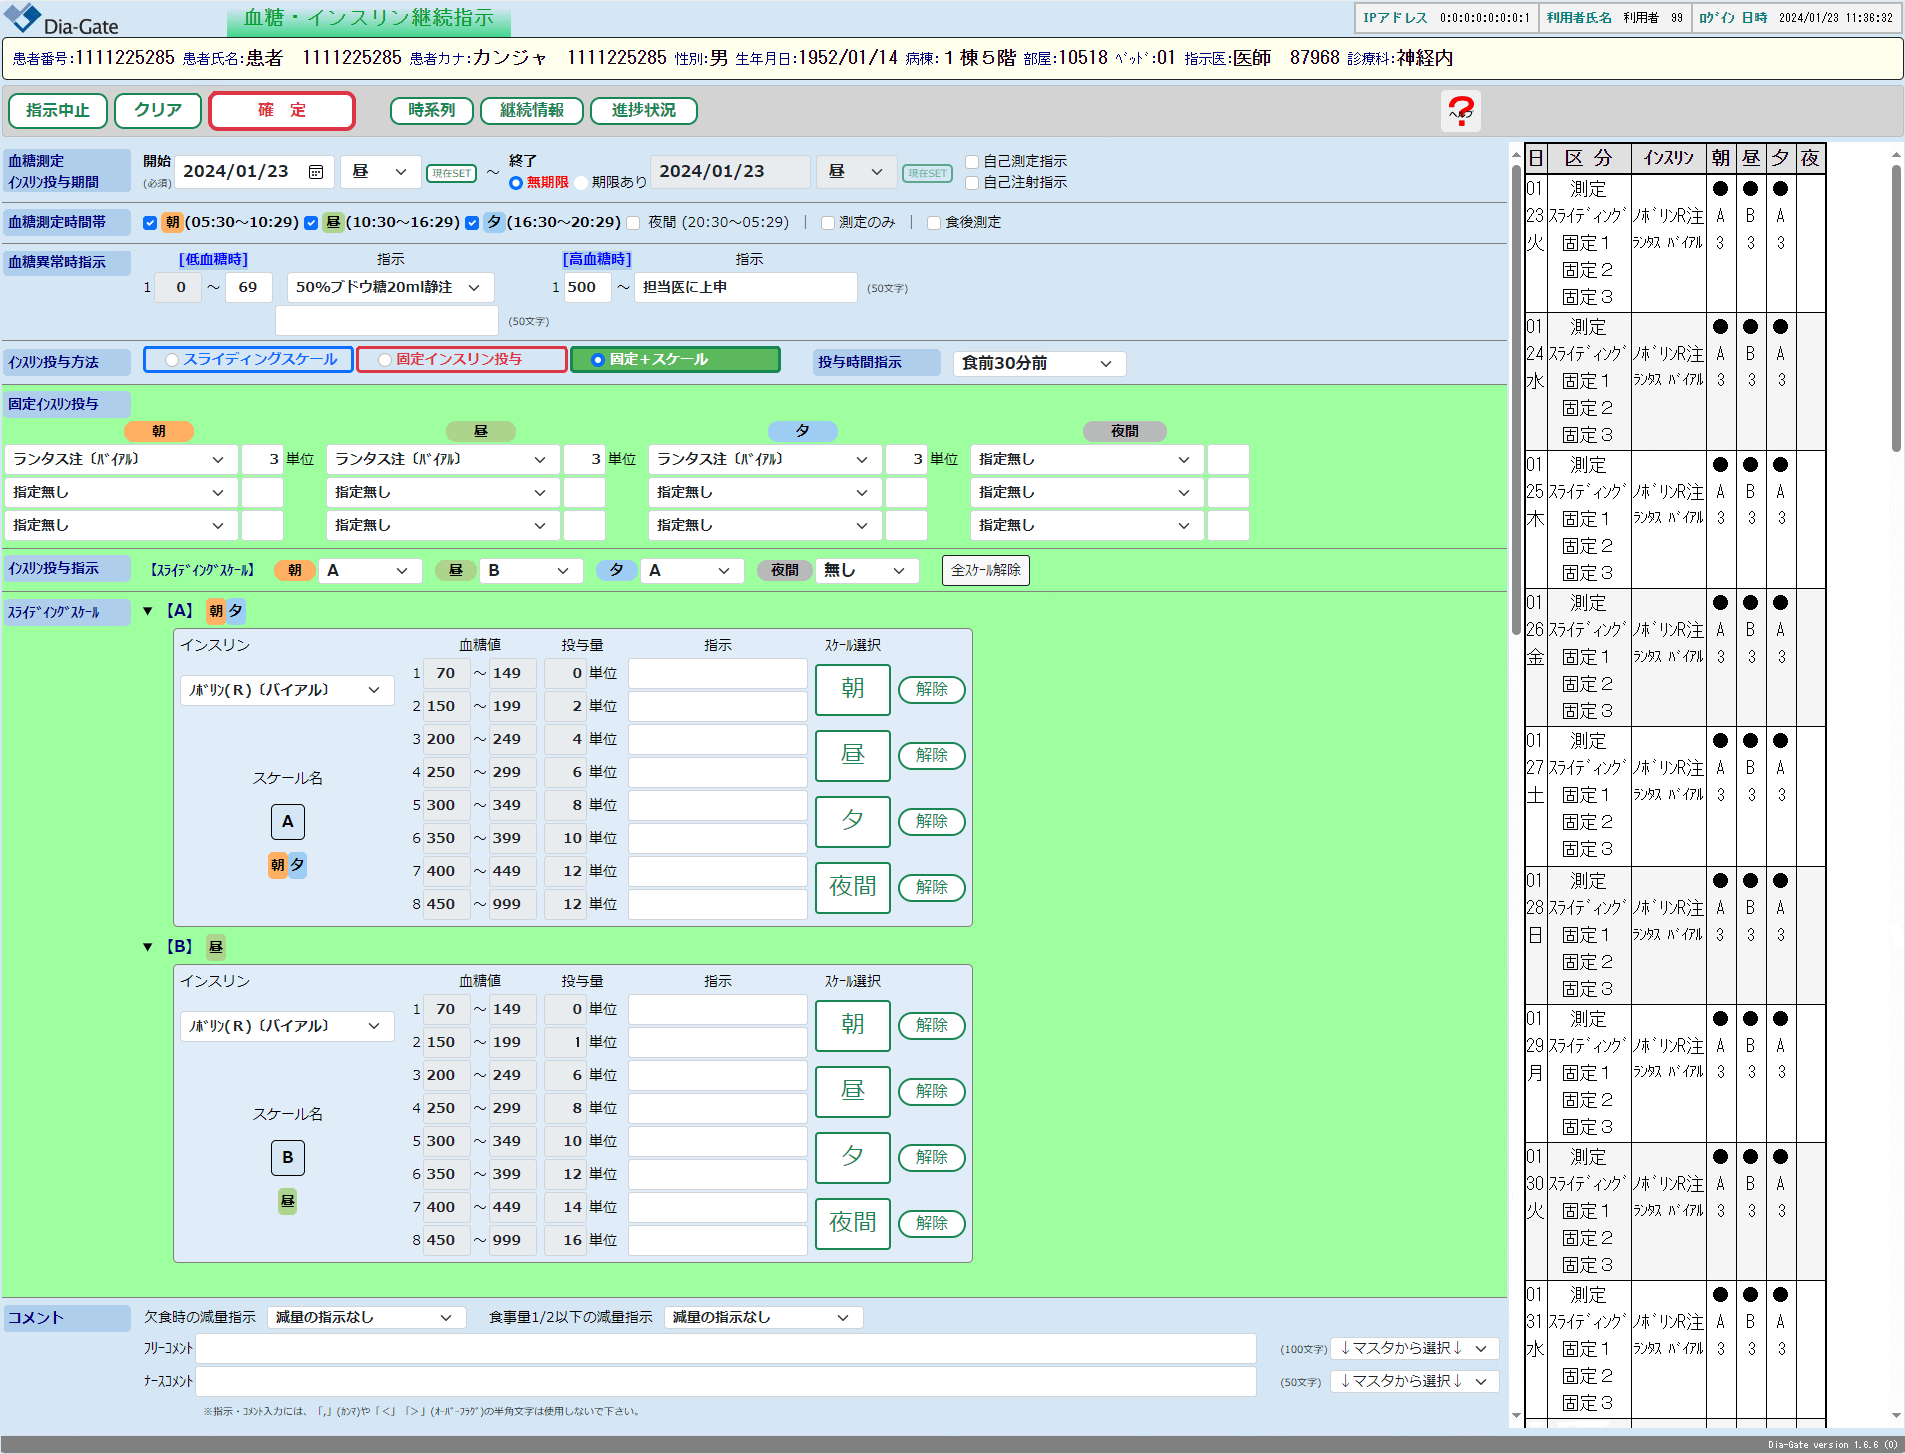Click the 01/24 水 schedule row
This screenshot has width=1905, height=1454.
click(x=1675, y=382)
